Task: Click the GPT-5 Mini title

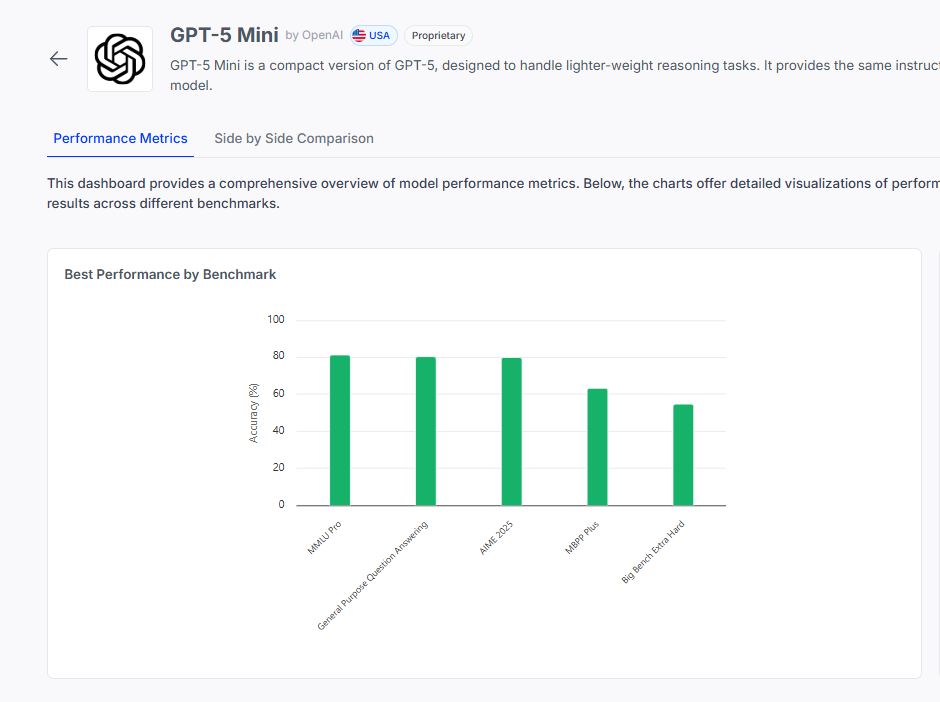Action: pos(224,35)
